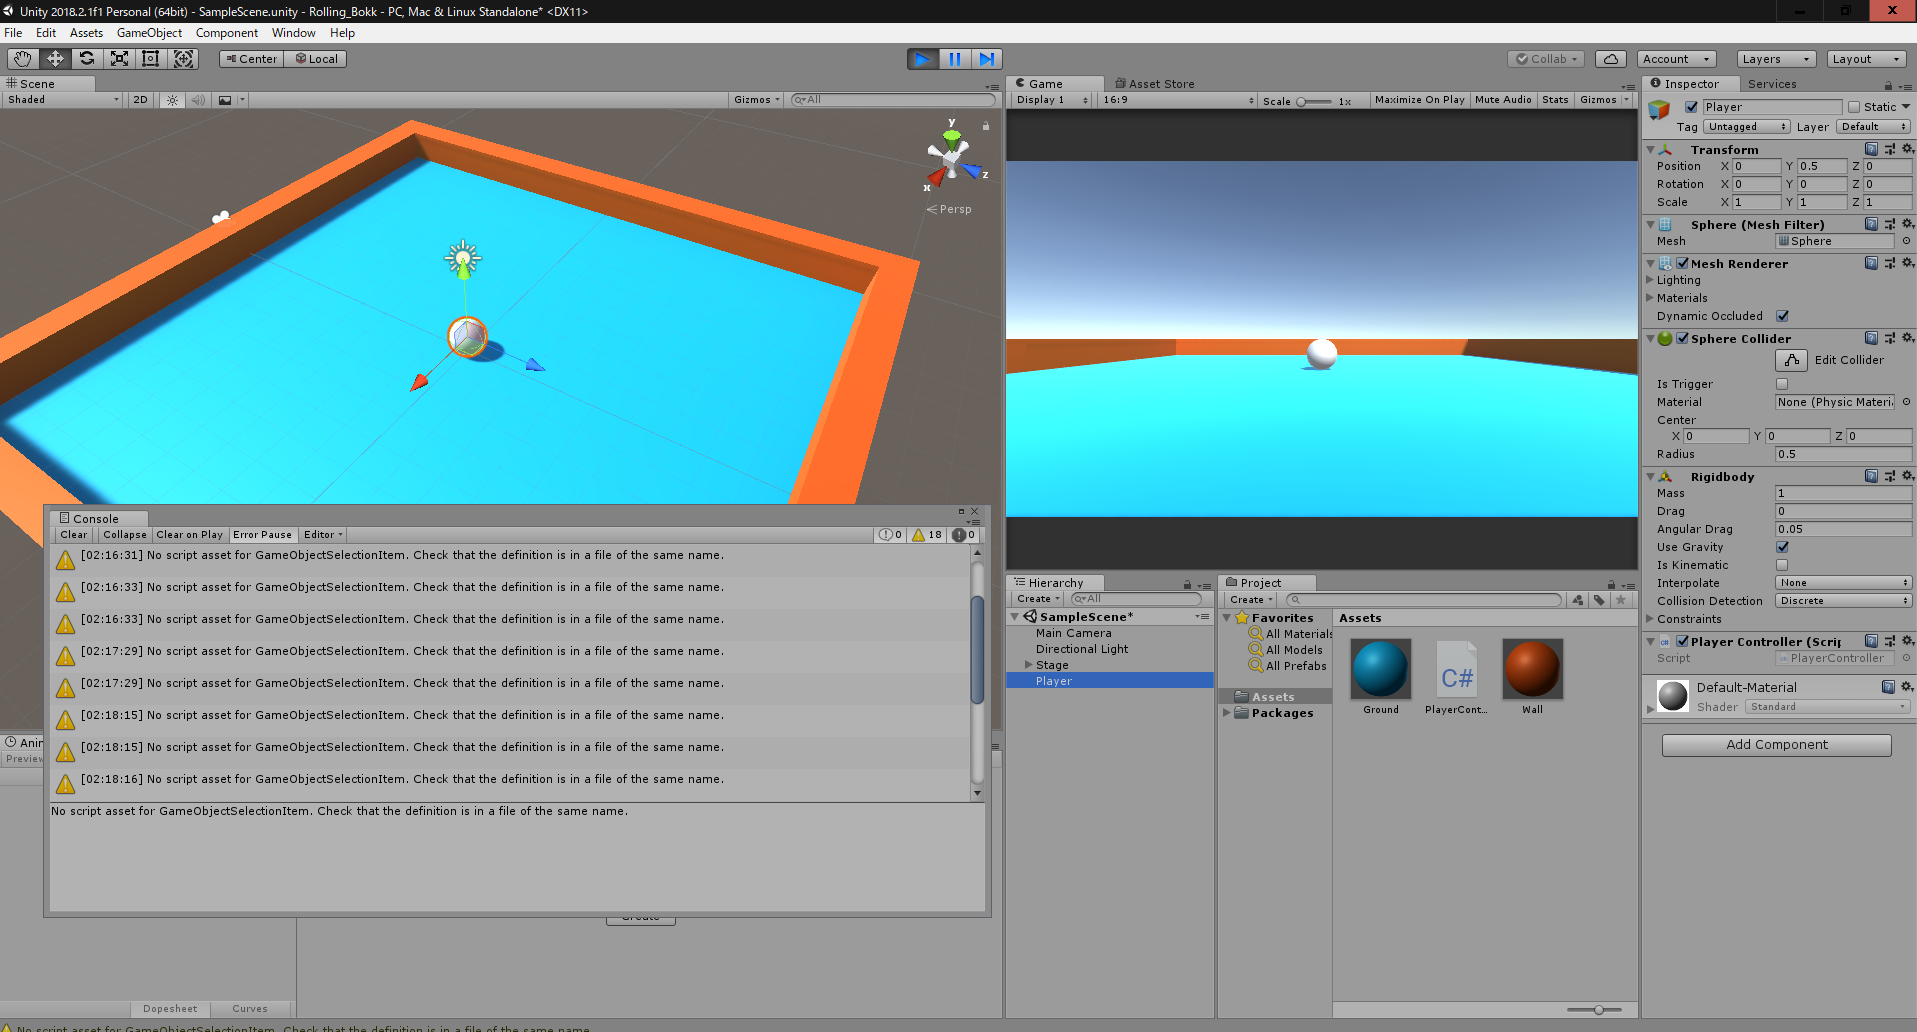Start Play mode
The image size is (1917, 1032).
923,59
